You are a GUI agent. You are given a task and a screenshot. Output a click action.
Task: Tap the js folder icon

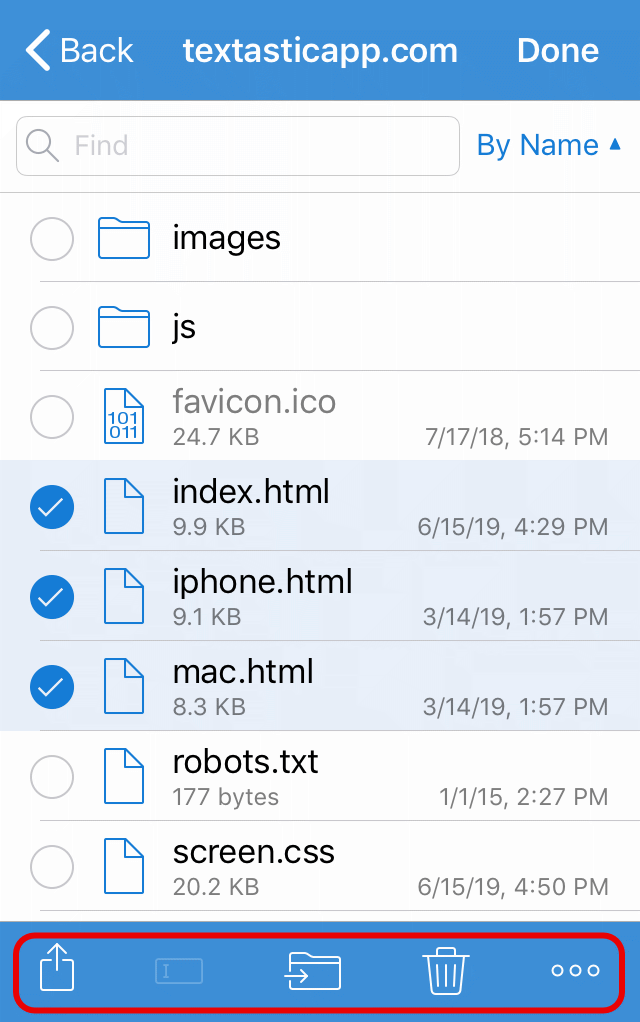click(x=124, y=327)
